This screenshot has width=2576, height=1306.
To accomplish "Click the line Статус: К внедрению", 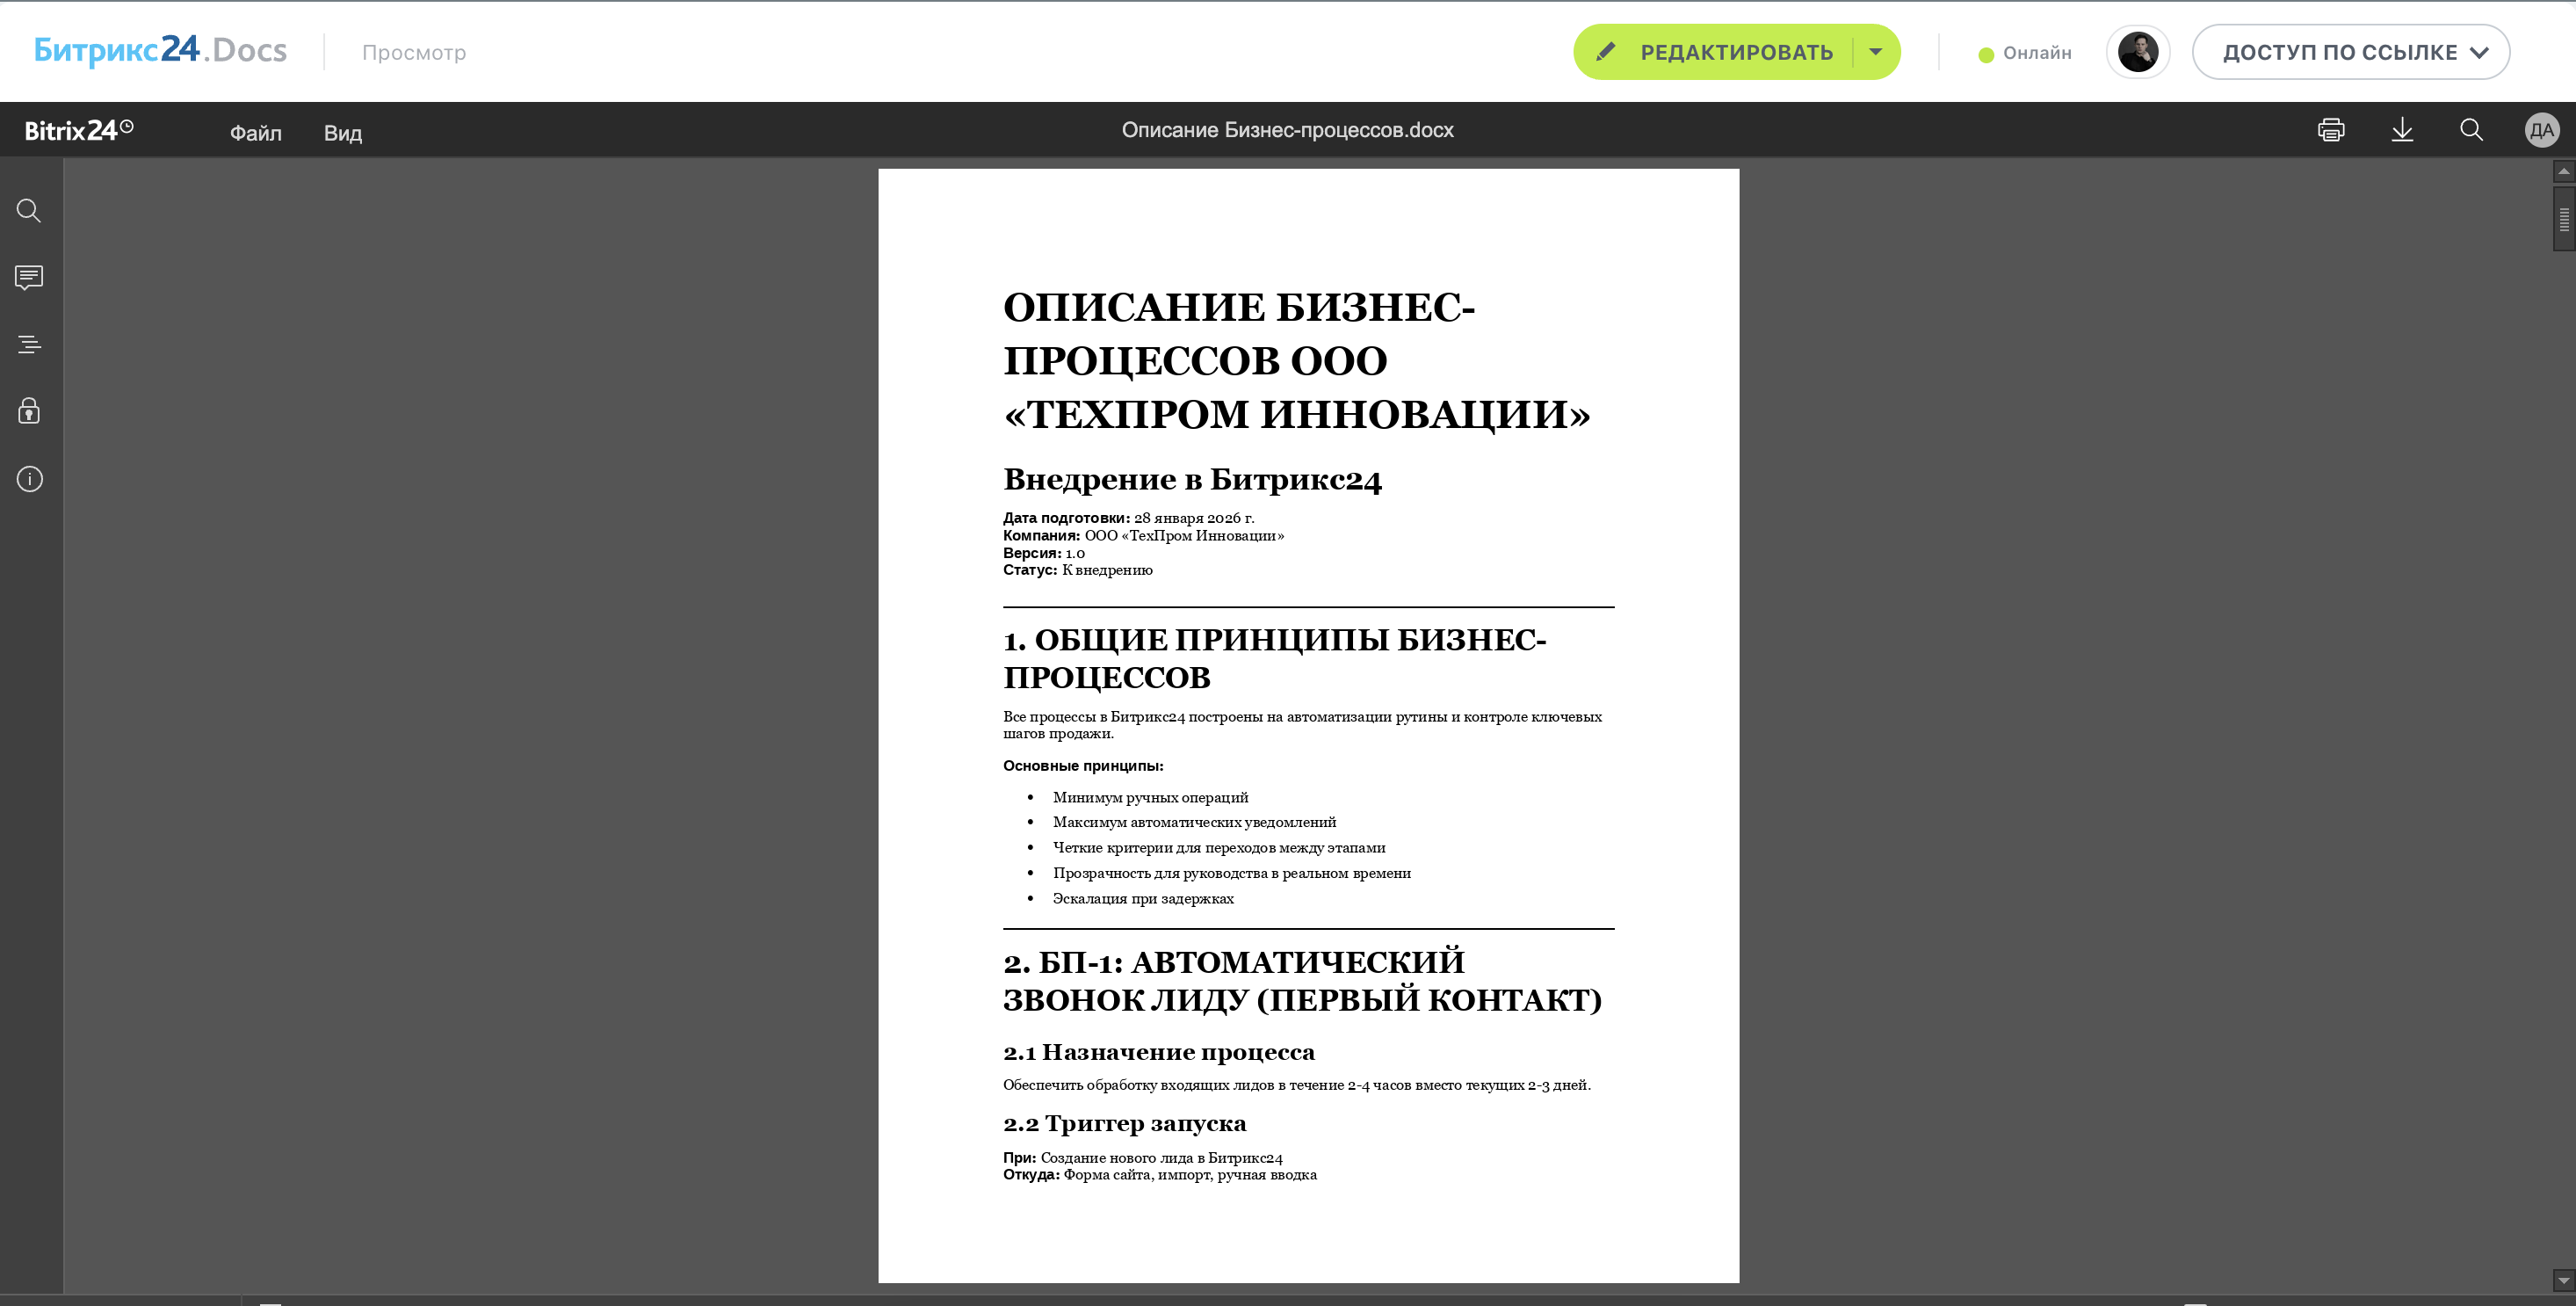I will (1078, 570).
